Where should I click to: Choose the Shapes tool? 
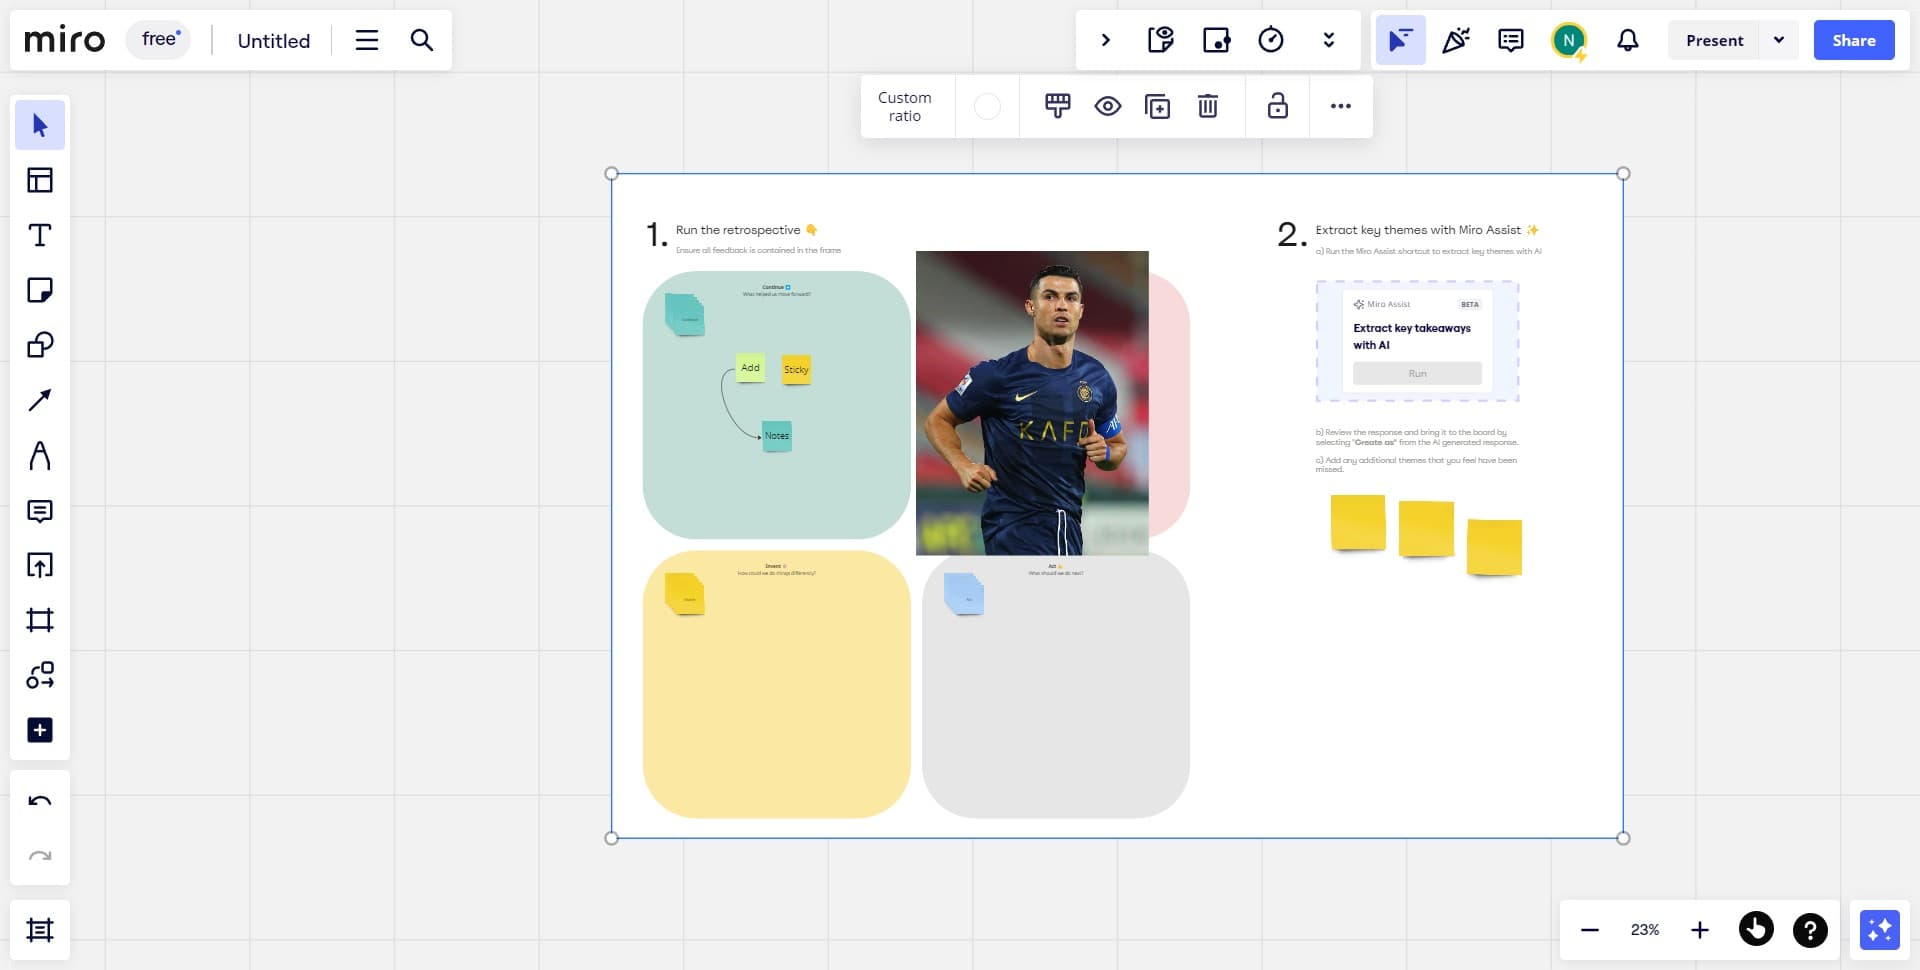tap(40, 345)
